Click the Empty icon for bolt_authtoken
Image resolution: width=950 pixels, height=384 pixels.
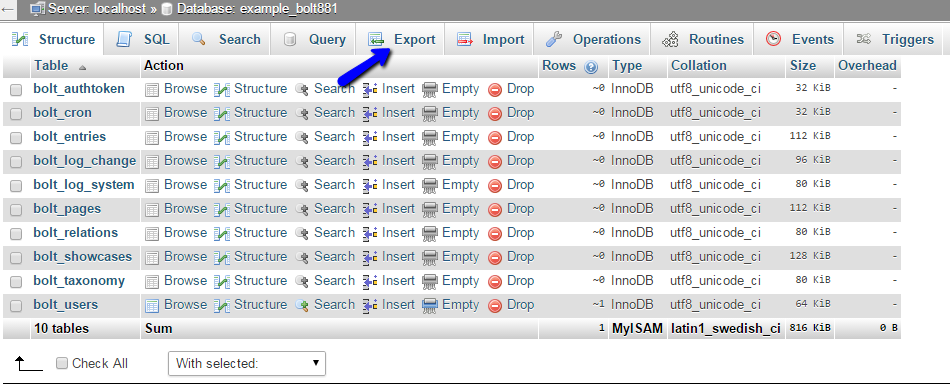pos(430,90)
